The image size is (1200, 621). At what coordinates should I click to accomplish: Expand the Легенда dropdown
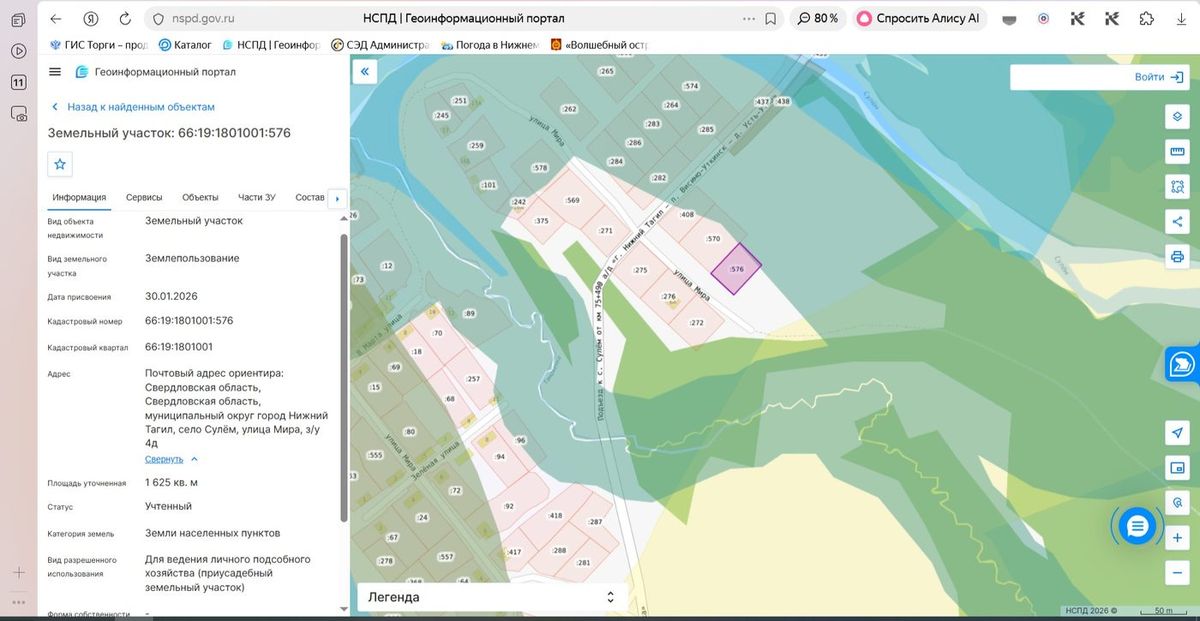pyautogui.click(x=493, y=597)
